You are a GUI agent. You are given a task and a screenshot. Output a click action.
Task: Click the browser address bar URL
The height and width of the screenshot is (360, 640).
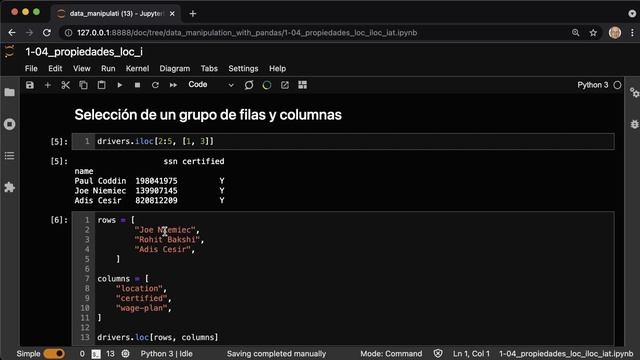tap(247, 33)
